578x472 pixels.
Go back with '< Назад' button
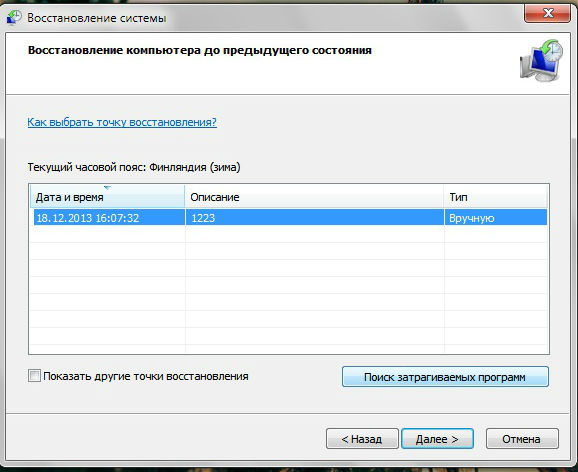click(x=362, y=438)
